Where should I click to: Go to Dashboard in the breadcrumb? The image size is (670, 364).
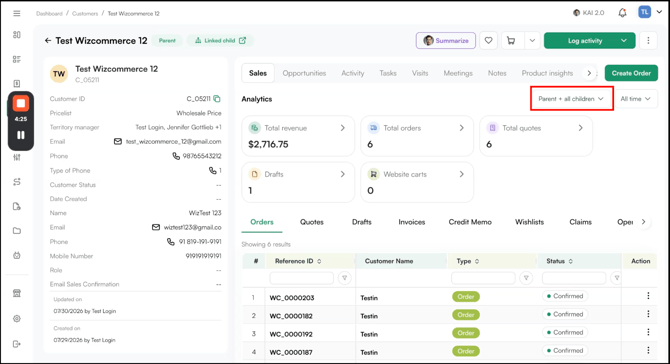coord(49,14)
